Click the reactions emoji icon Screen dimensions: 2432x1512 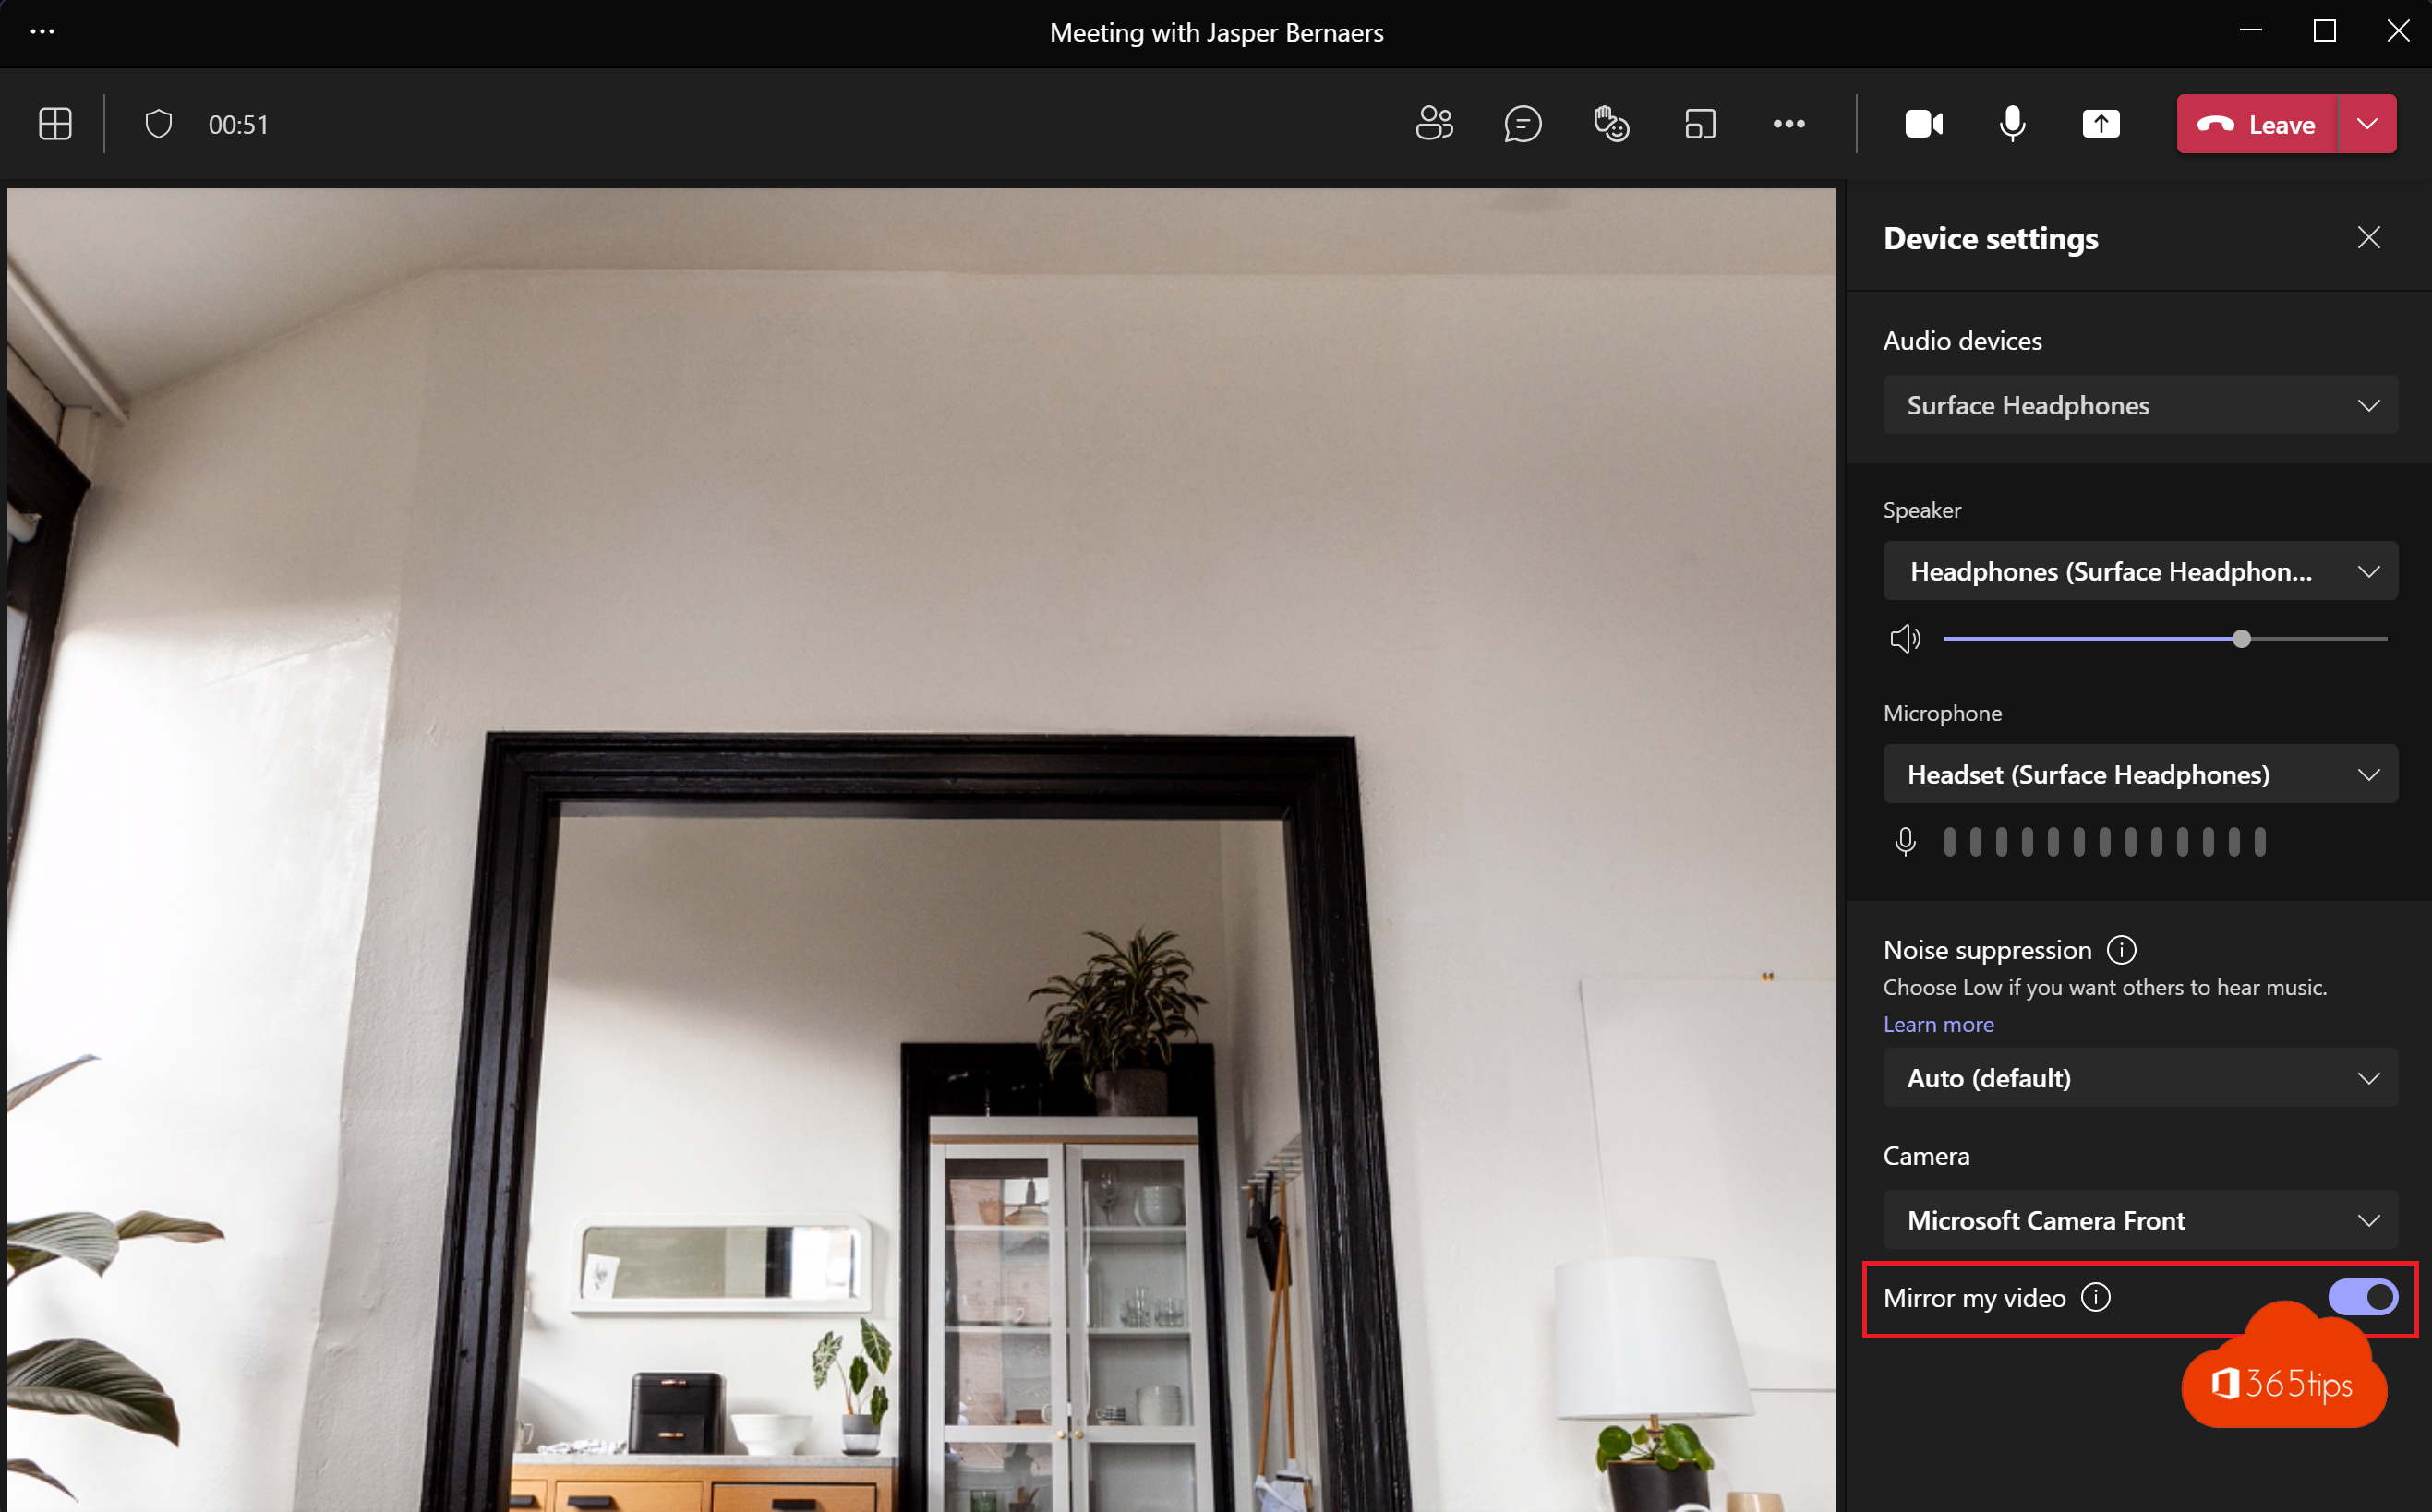point(1609,124)
